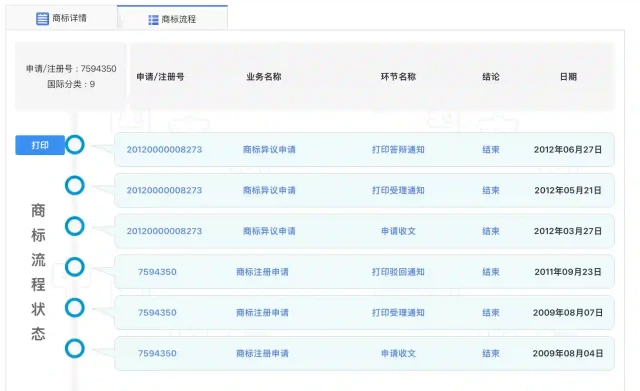Click 商标注册申请 in the 2011年09月23日 row

click(262, 272)
